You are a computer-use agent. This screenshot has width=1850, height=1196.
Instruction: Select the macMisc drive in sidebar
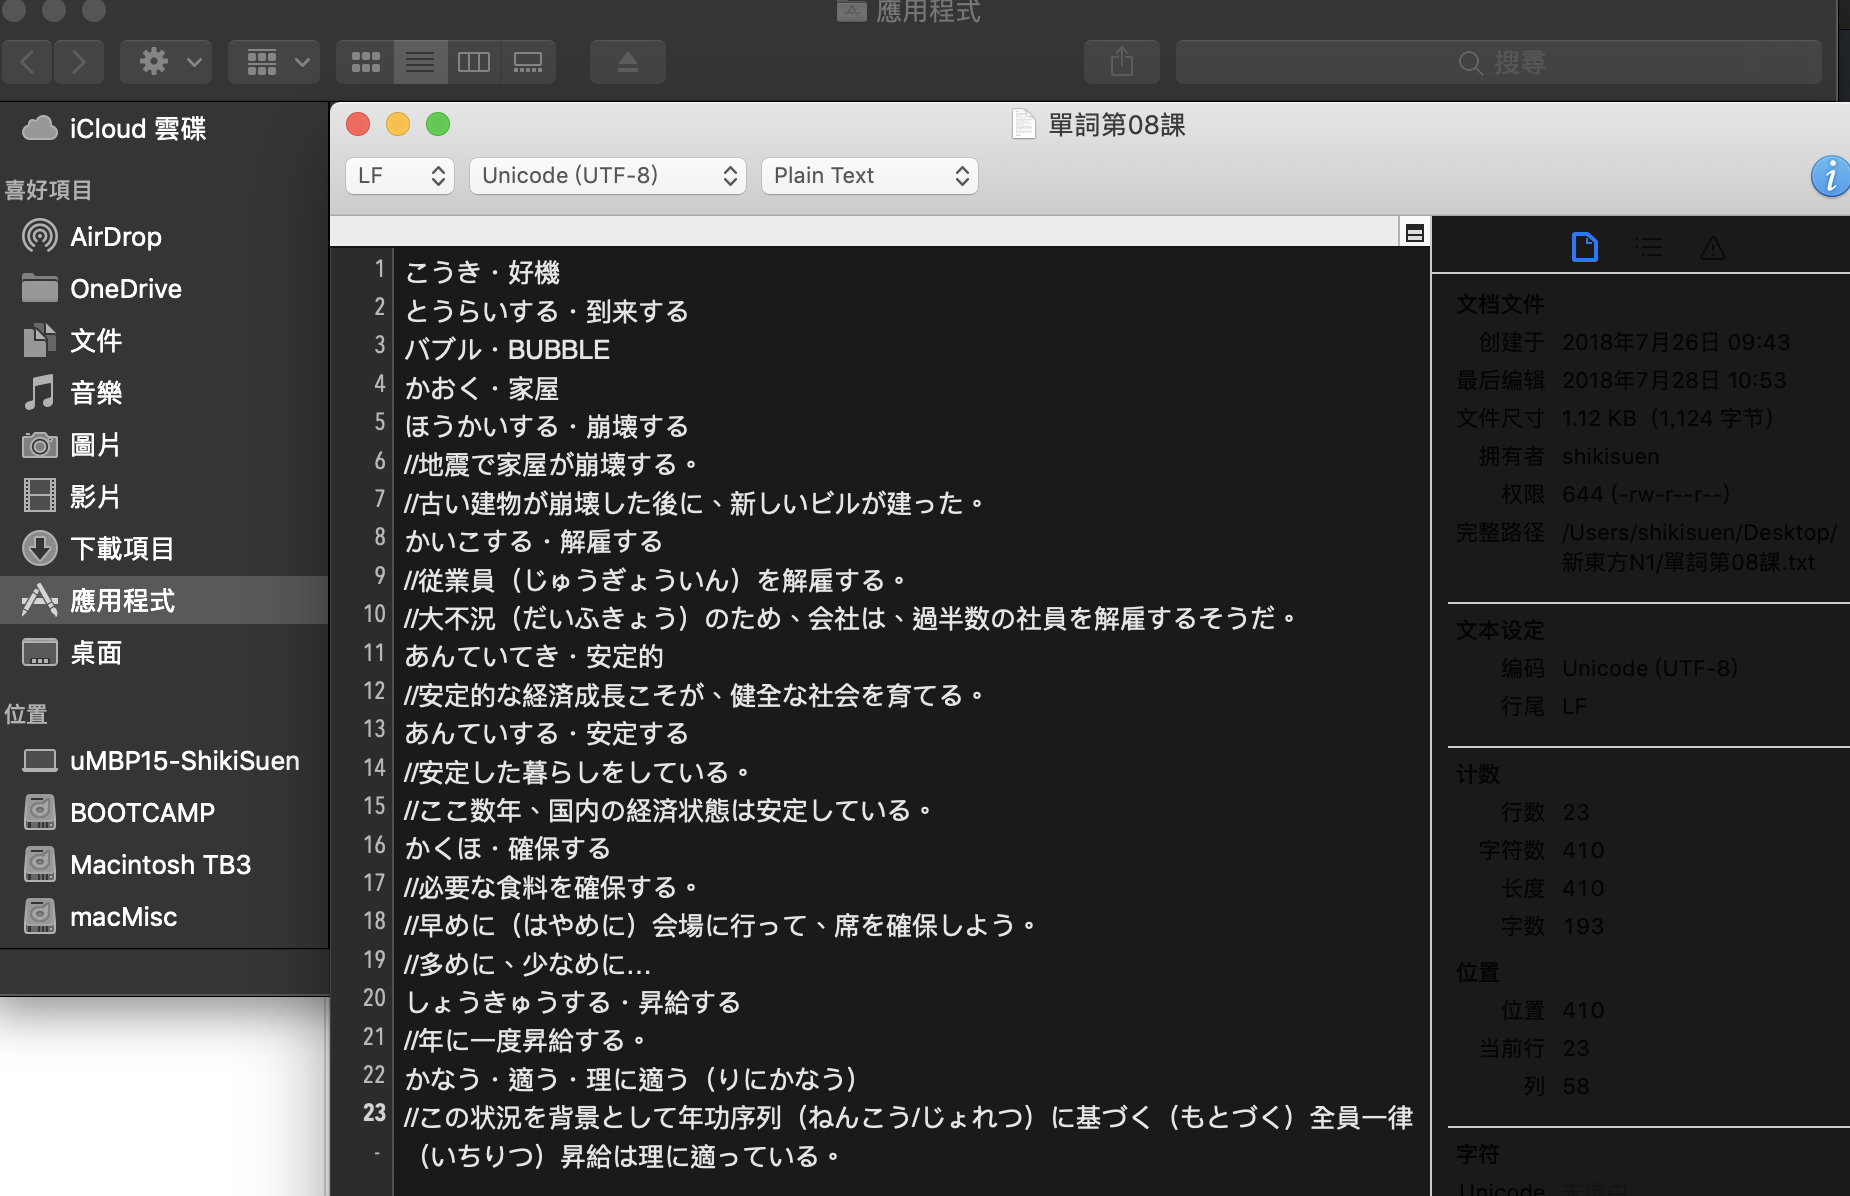[x=164, y=917]
